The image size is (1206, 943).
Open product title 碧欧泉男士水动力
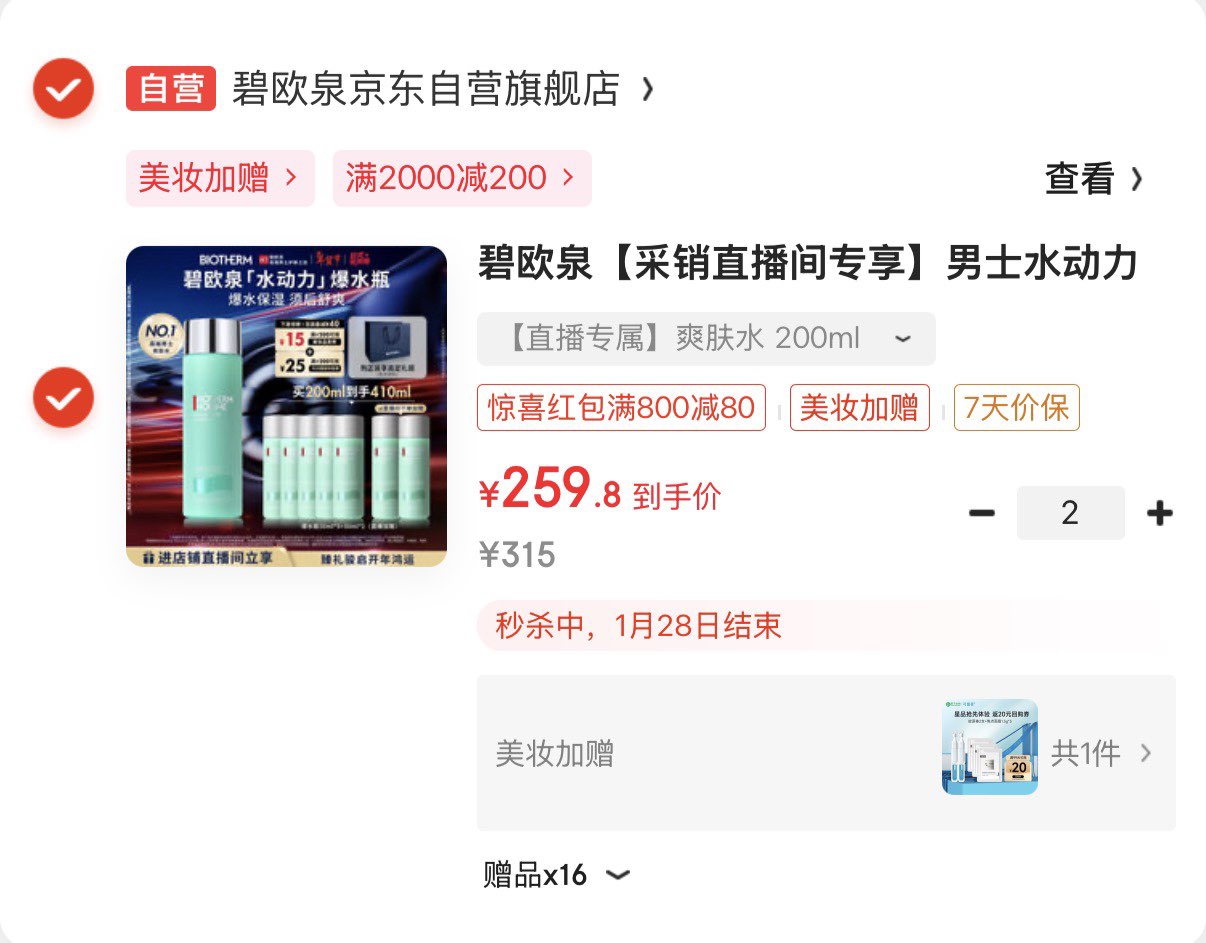(x=808, y=264)
